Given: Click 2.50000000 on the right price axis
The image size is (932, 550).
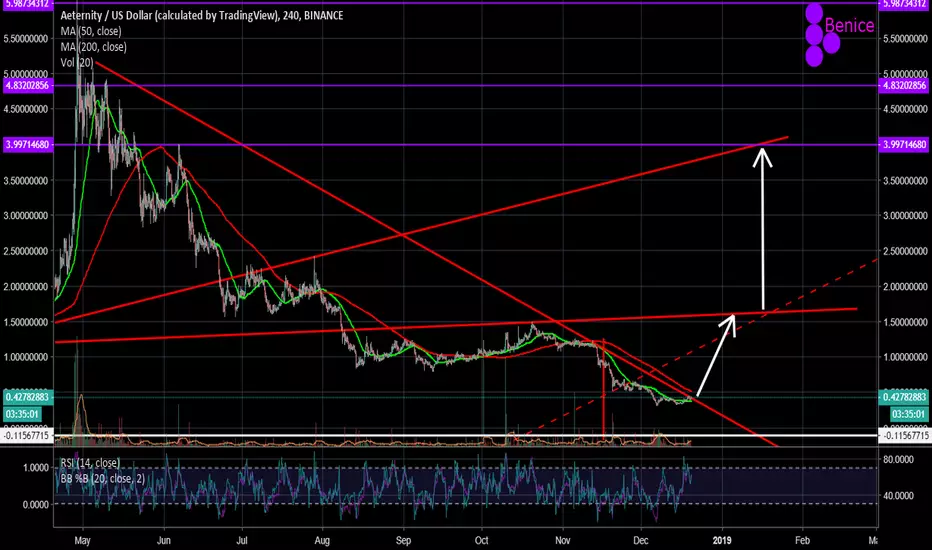Looking at the screenshot, I should (x=903, y=251).
